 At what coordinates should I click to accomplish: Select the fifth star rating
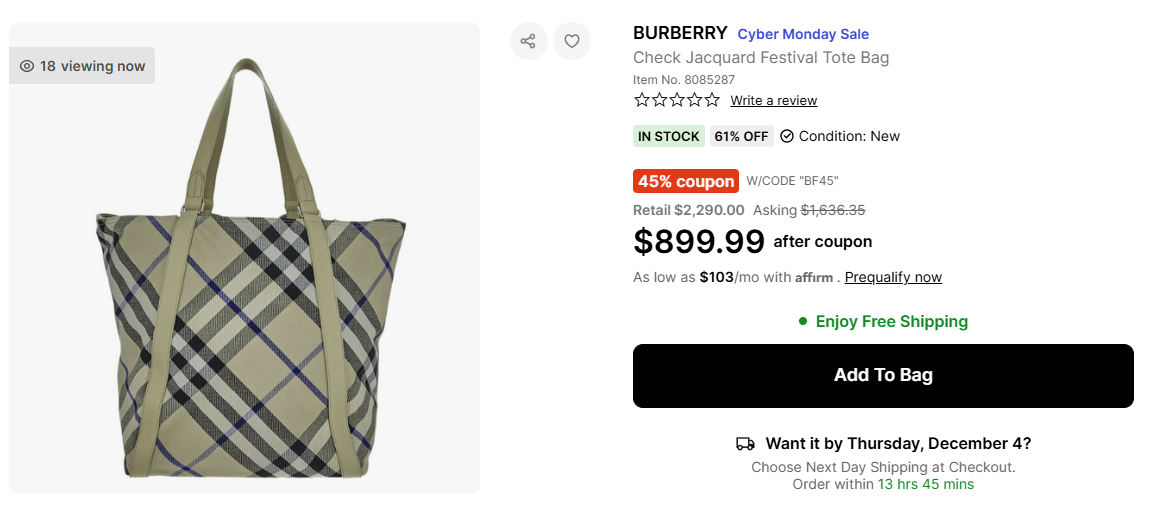[712, 100]
